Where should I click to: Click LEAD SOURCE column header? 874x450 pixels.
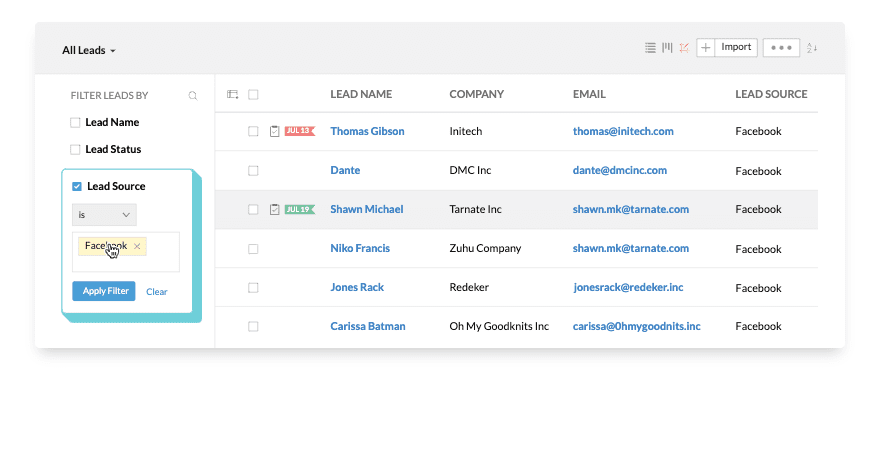click(x=771, y=94)
